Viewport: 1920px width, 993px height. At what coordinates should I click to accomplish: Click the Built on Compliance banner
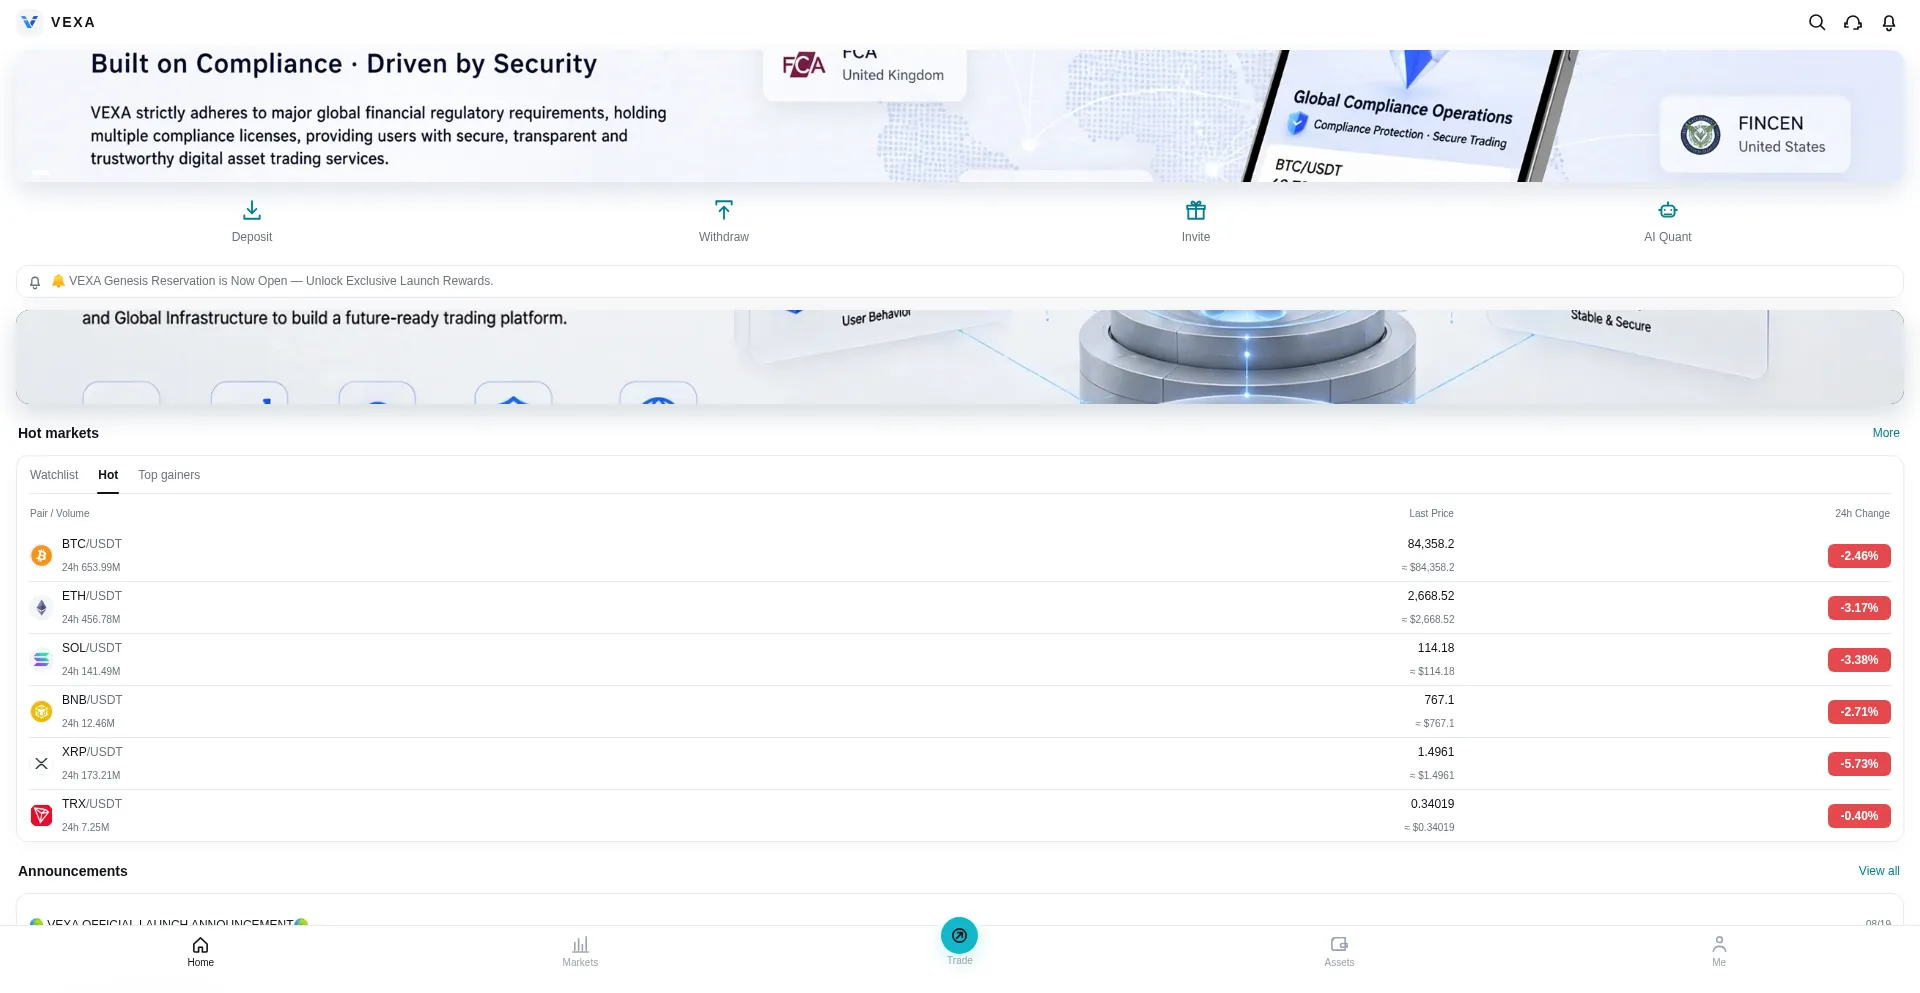[x=960, y=116]
